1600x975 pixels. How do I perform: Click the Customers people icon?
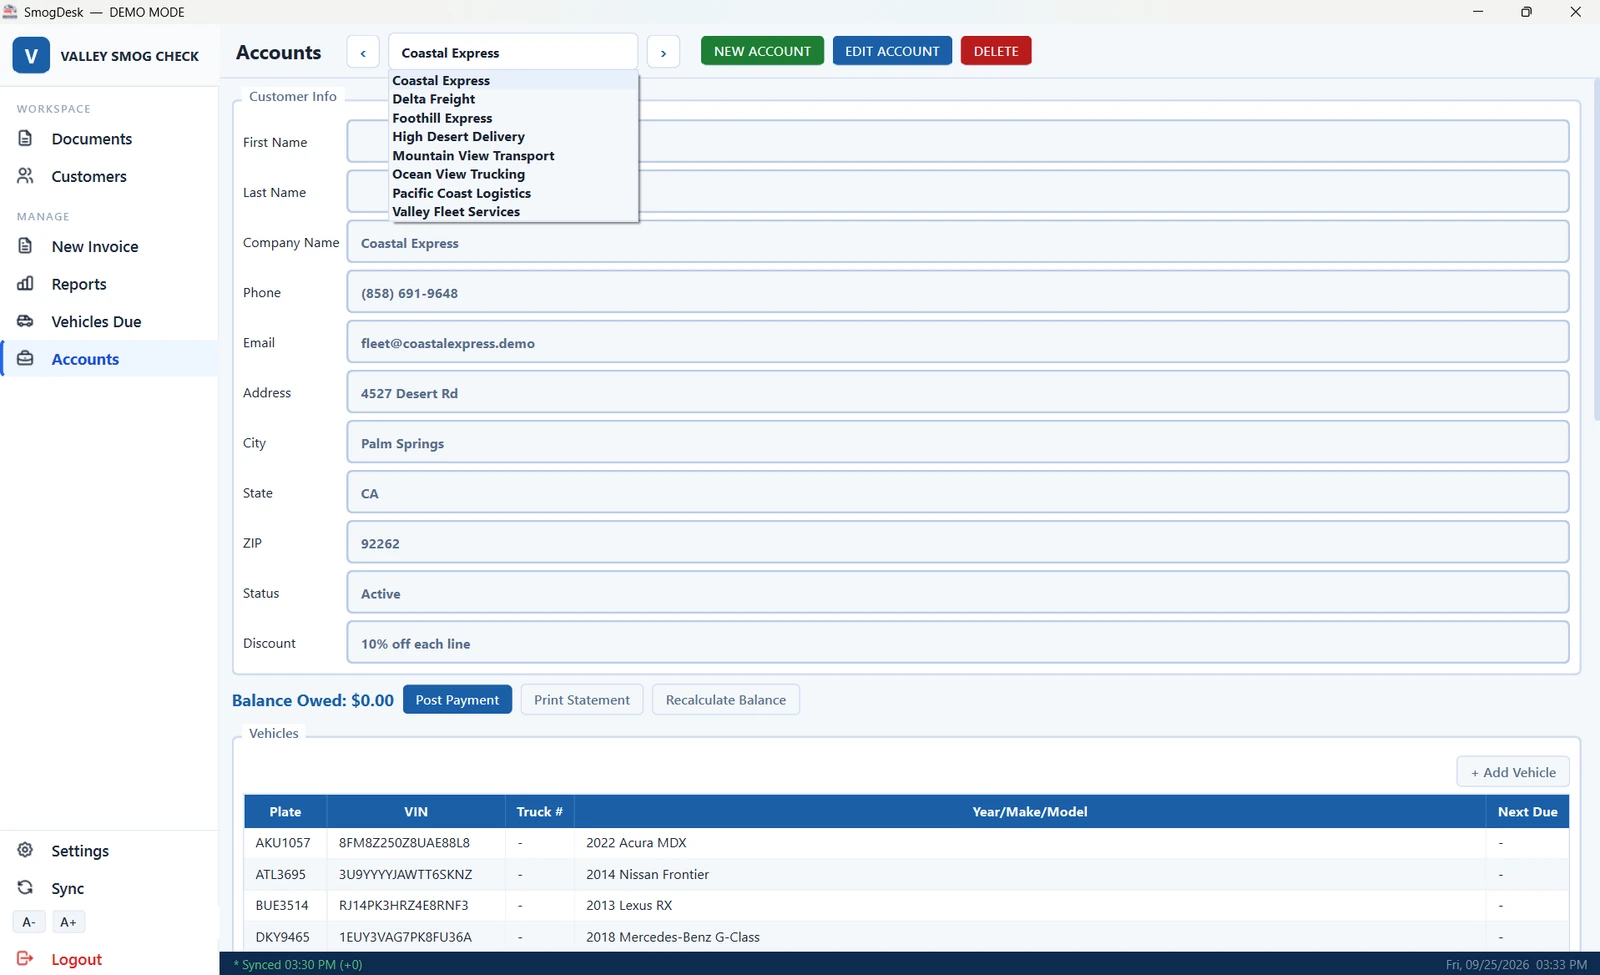[26, 176]
